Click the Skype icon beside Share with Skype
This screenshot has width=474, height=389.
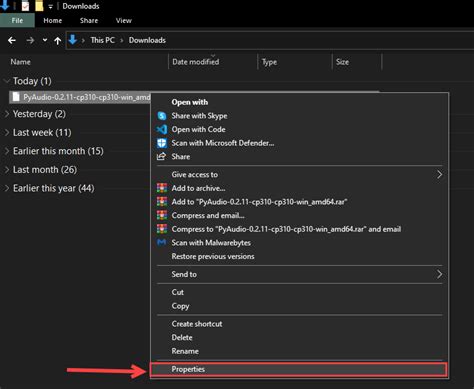(x=162, y=116)
